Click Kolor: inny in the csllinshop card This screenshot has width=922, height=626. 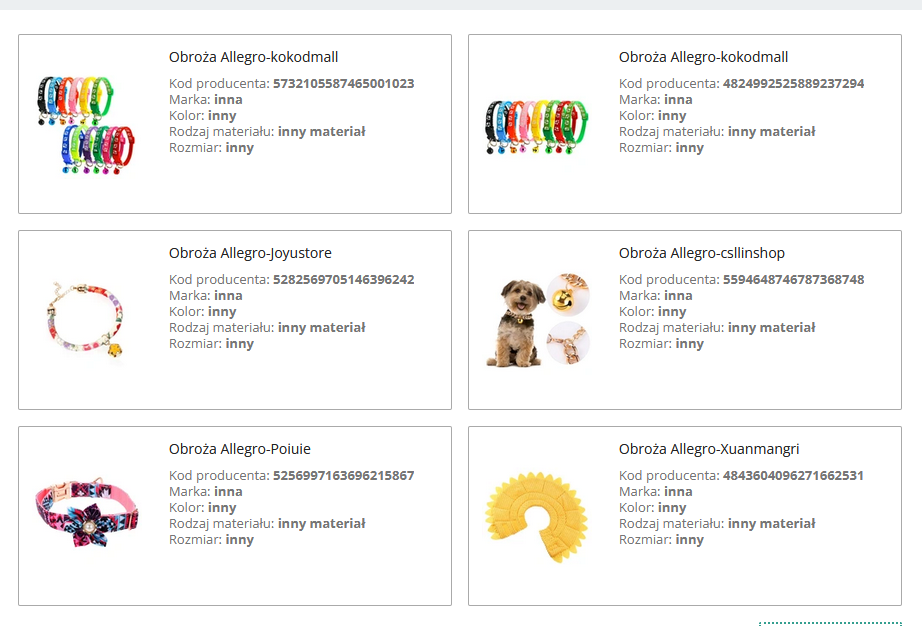[653, 312]
